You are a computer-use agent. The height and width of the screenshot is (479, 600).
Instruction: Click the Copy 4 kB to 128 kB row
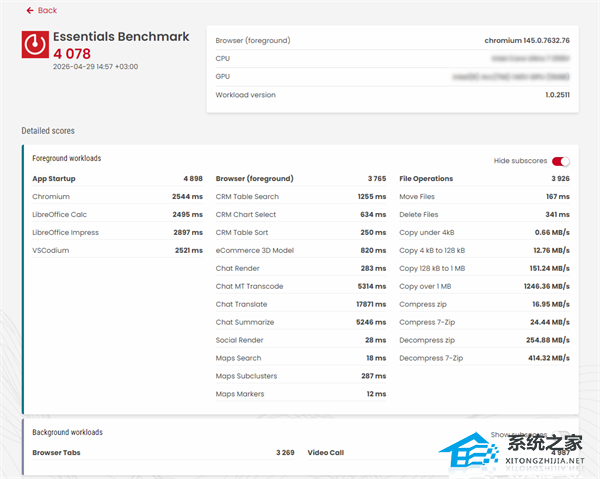click(x=484, y=251)
